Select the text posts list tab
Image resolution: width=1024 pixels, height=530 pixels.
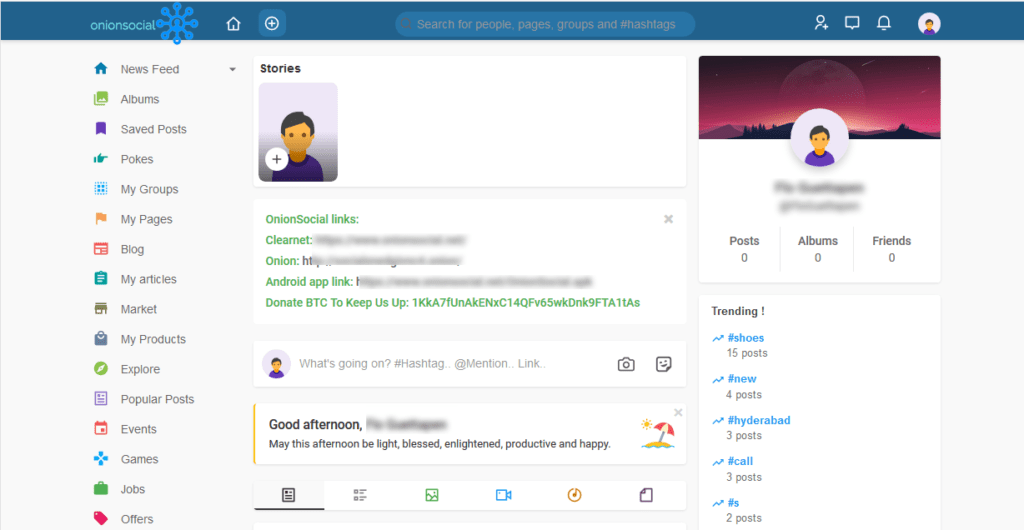point(360,495)
